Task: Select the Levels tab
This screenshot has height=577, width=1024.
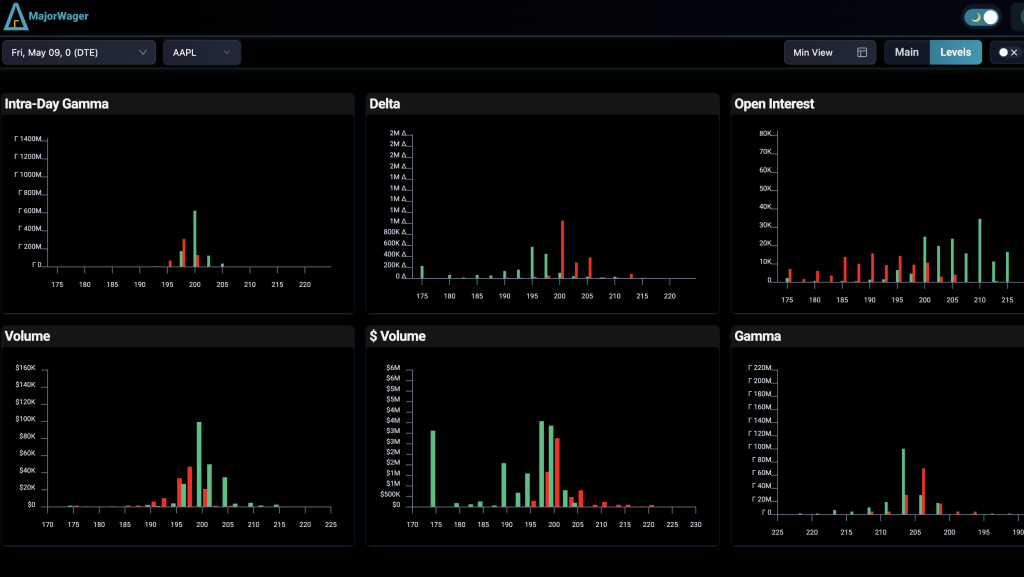Action: (x=955, y=52)
